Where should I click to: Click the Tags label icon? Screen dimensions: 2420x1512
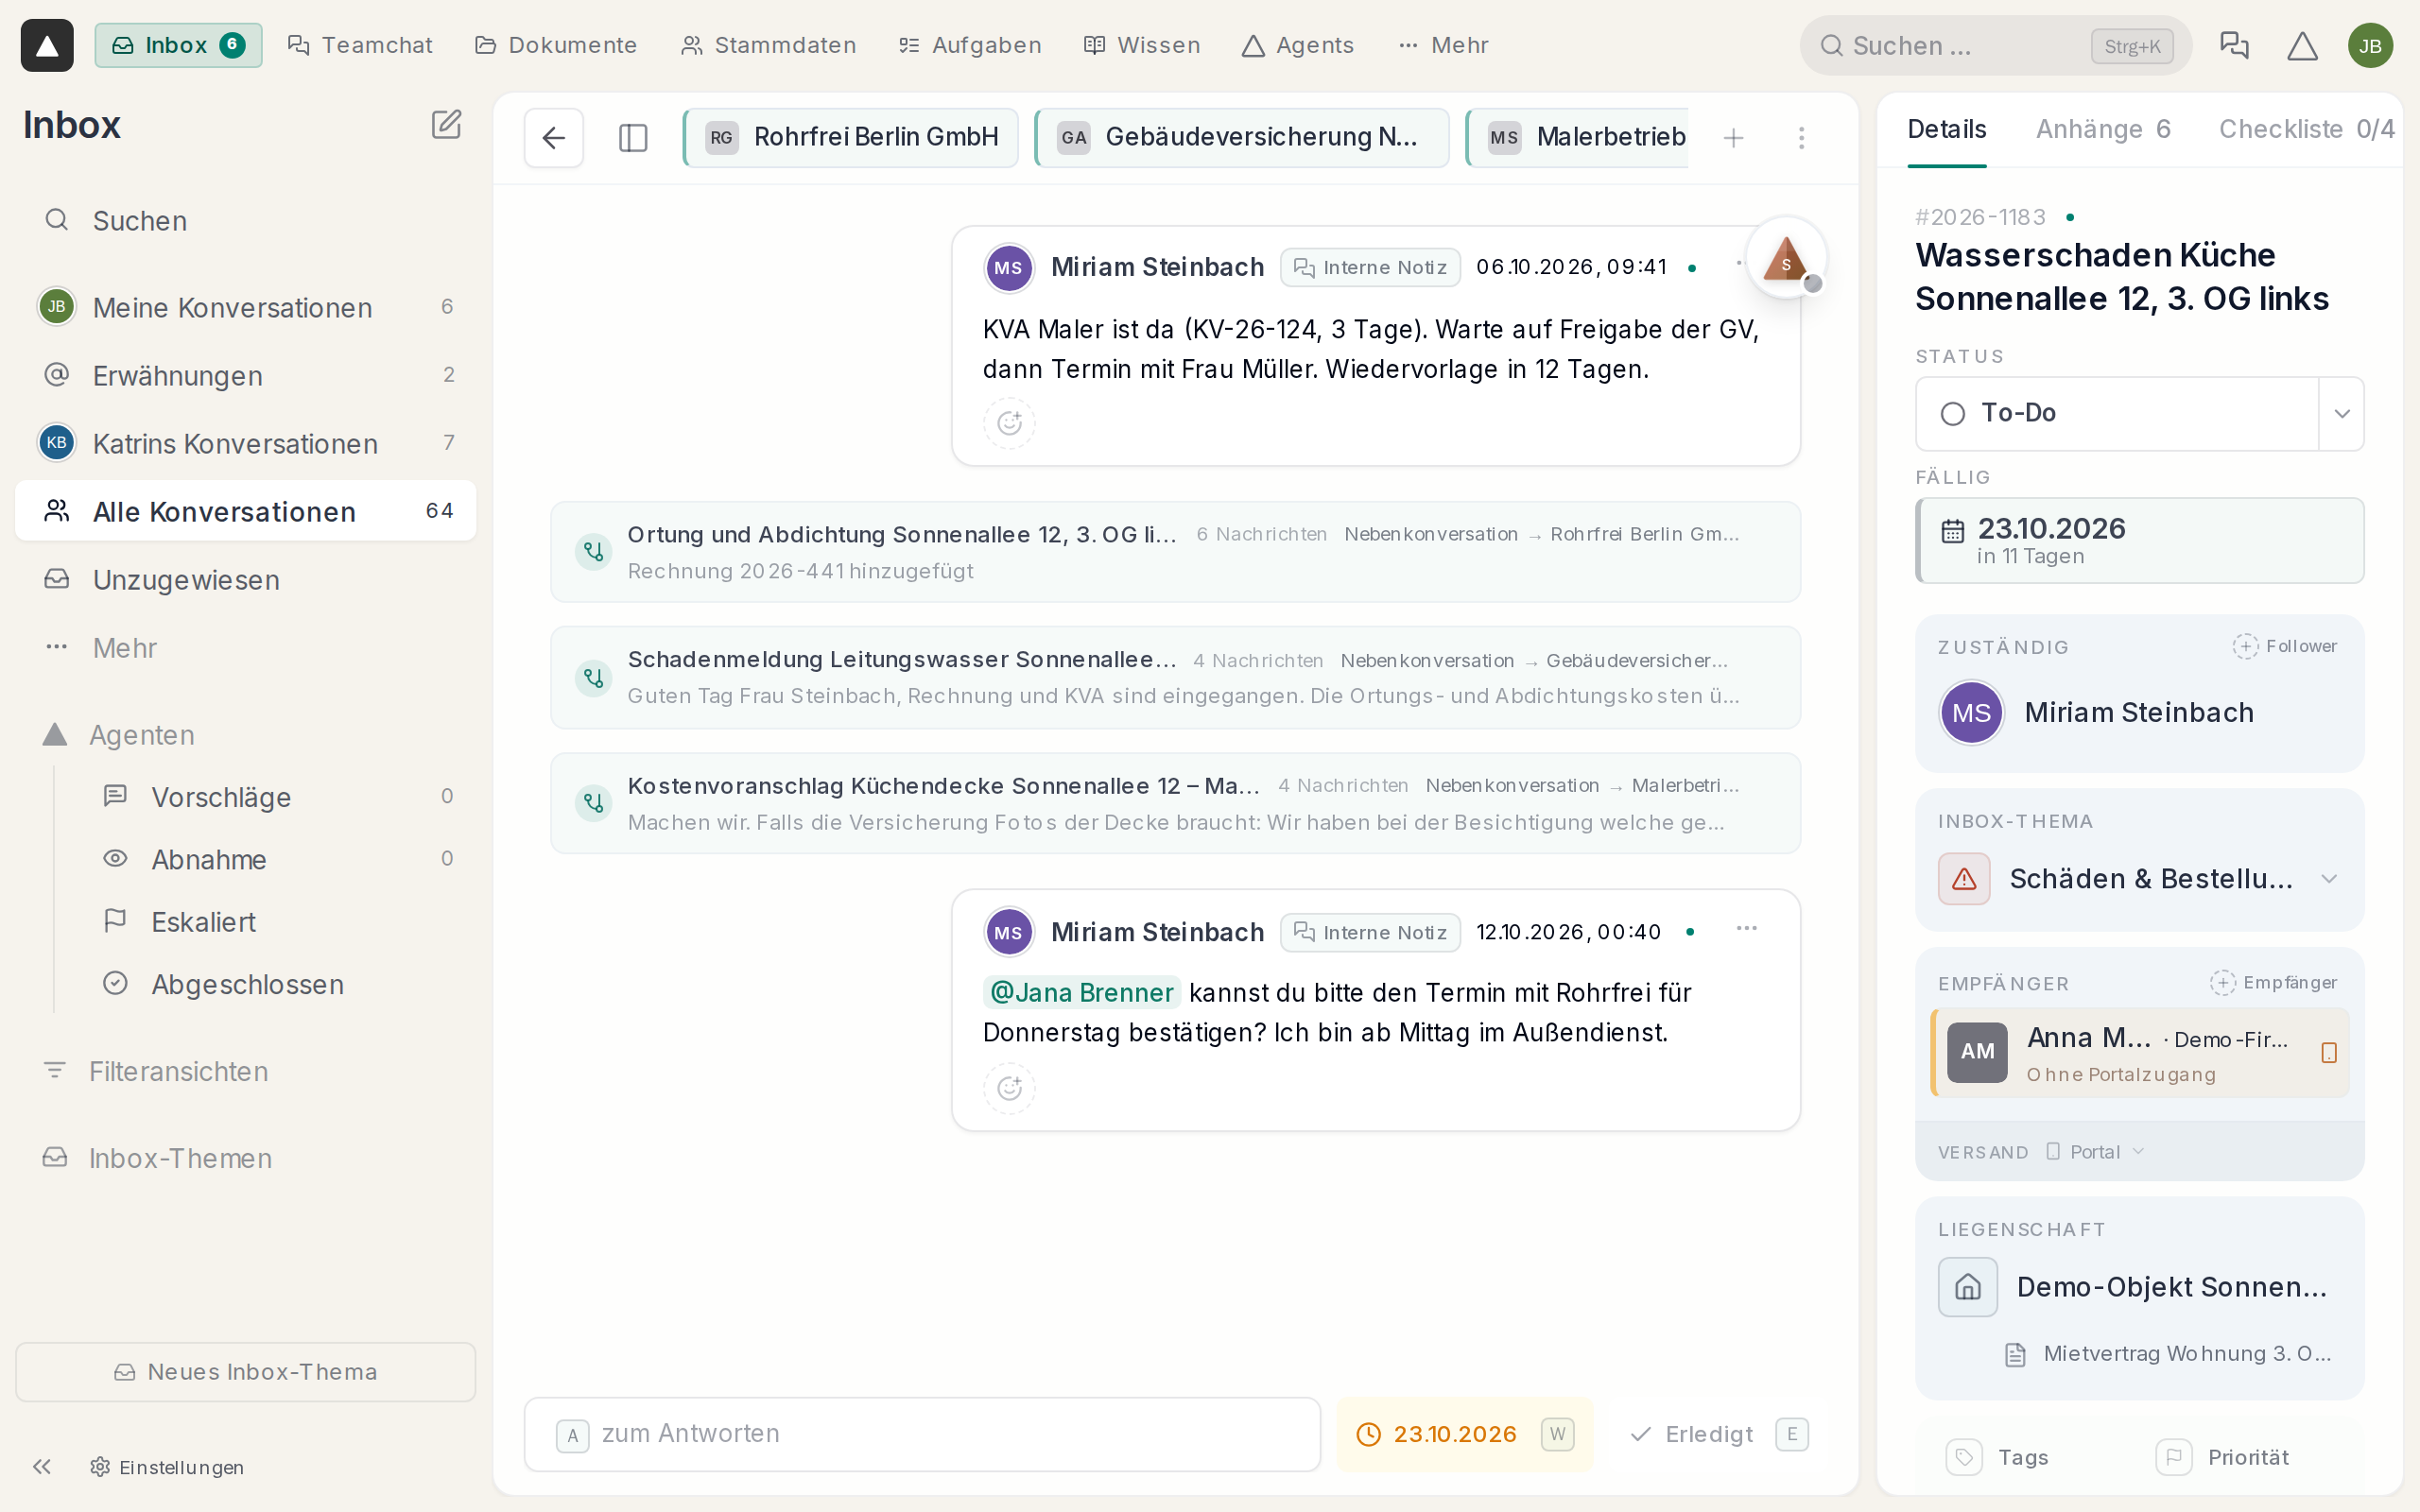1964,1457
